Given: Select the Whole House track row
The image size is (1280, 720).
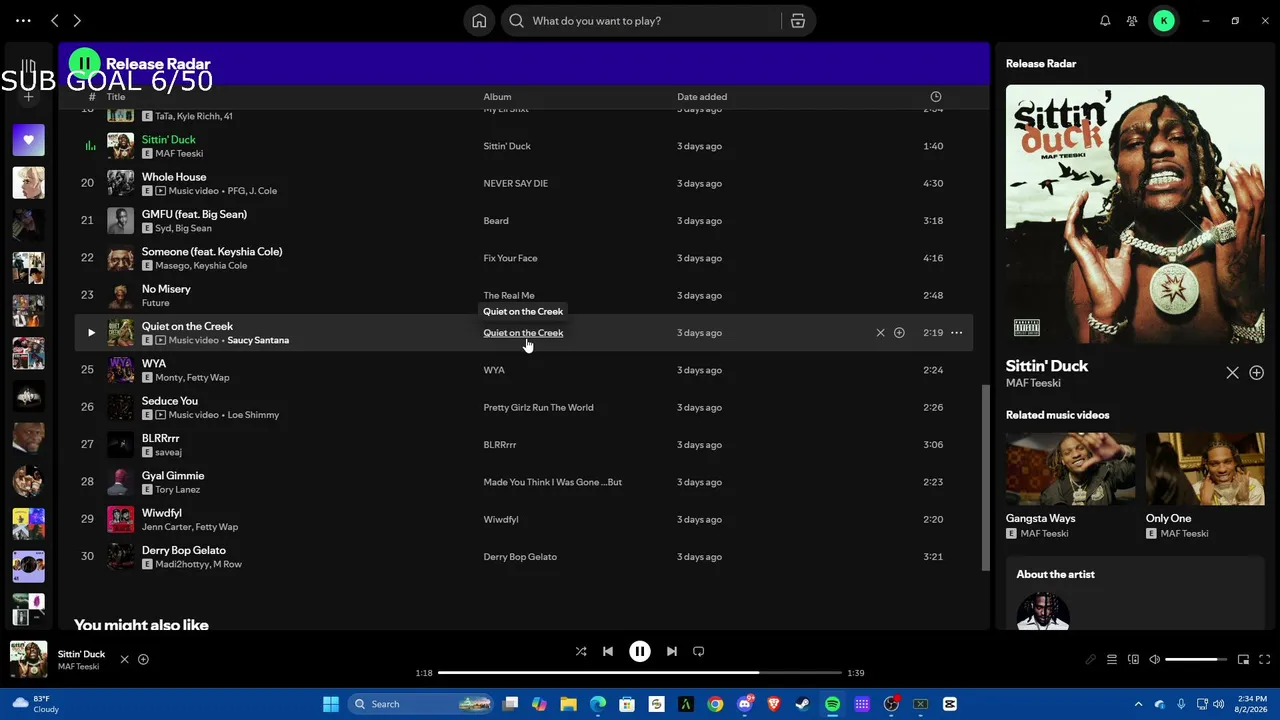Looking at the screenshot, I should [x=524, y=184].
